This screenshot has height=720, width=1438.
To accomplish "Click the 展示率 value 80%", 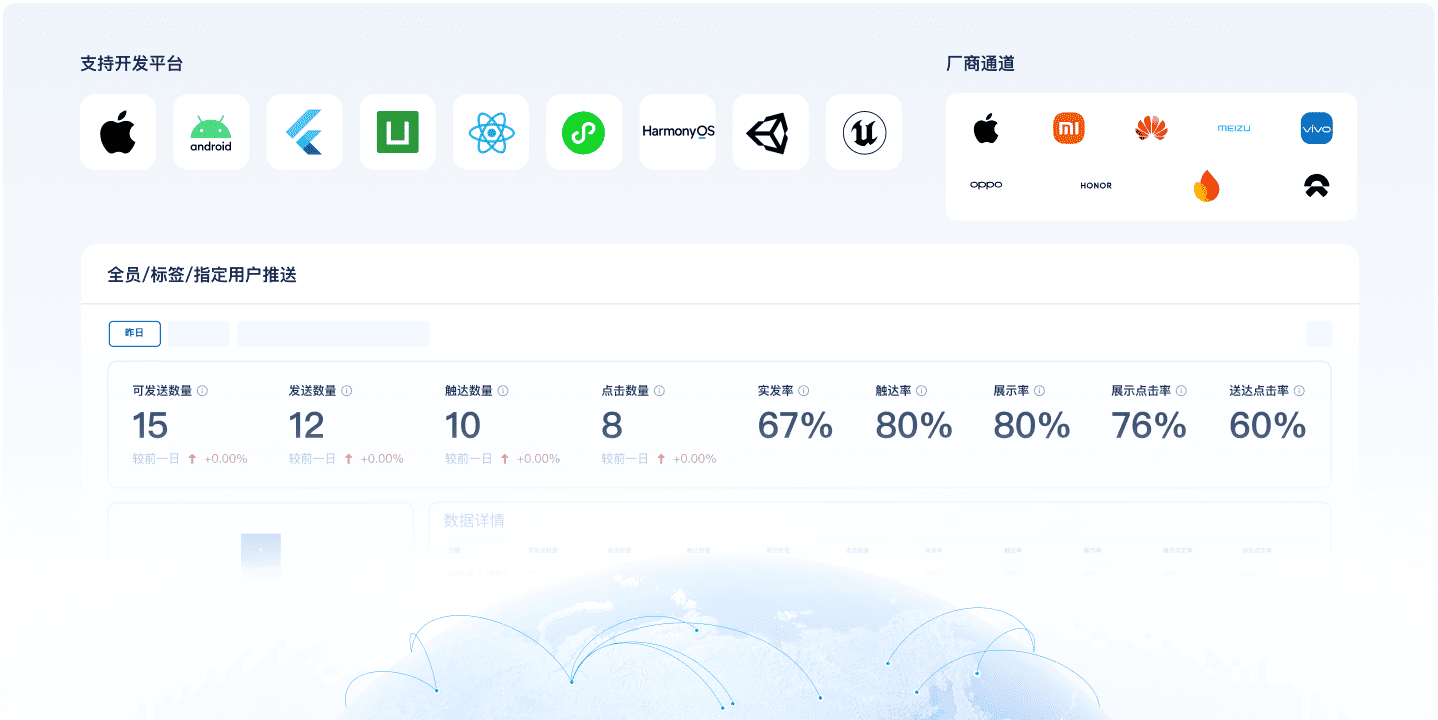I will tap(1032, 426).
